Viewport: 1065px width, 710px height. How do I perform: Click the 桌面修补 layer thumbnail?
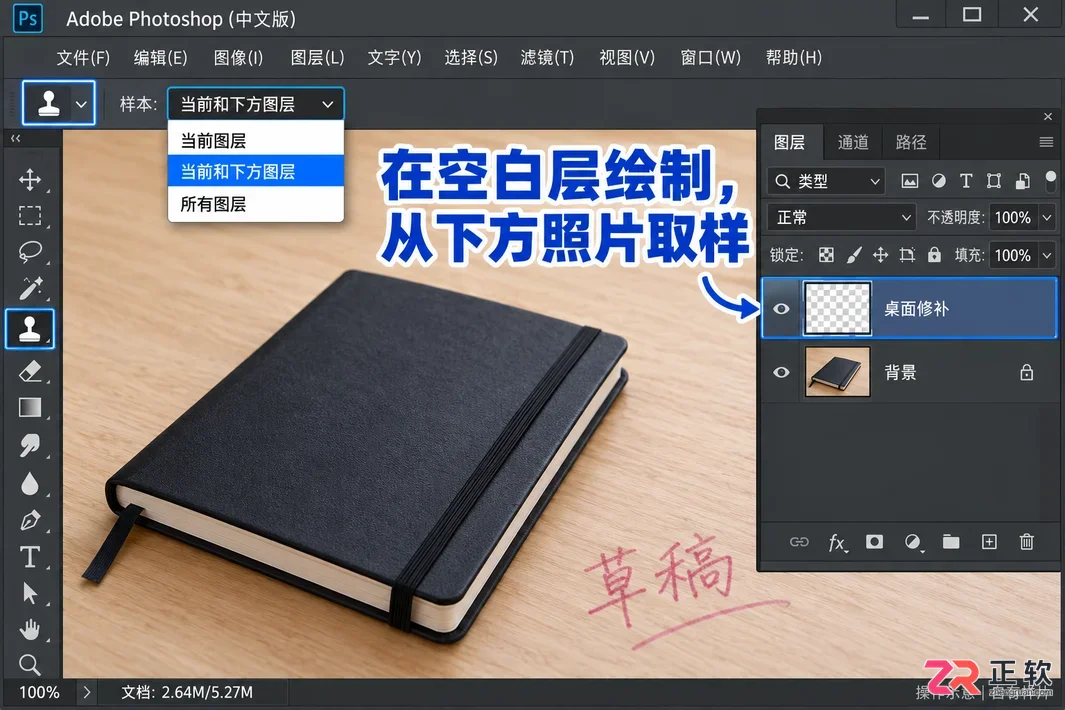pyautogui.click(x=837, y=308)
